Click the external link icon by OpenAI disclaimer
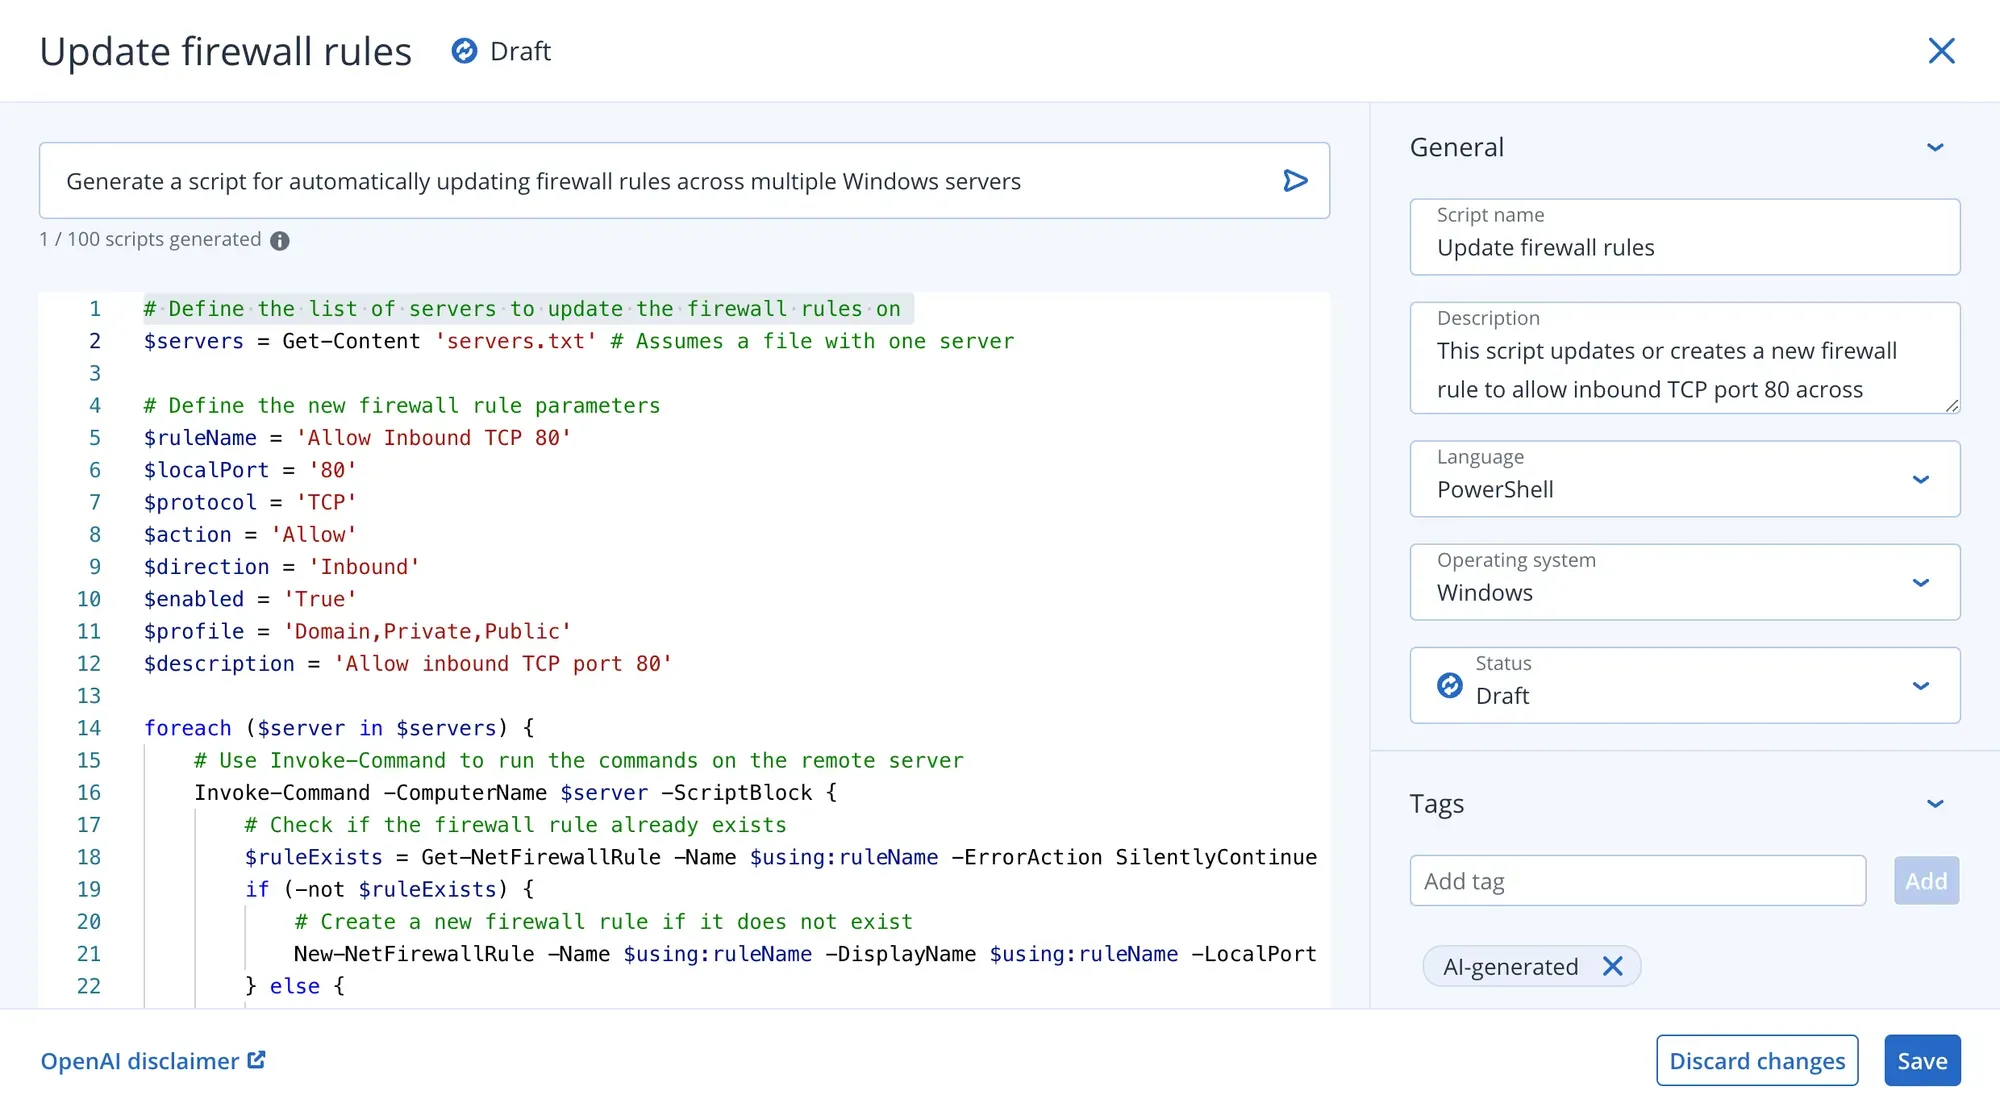The width and height of the screenshot is (2000, 1111). coord(257,1060)
